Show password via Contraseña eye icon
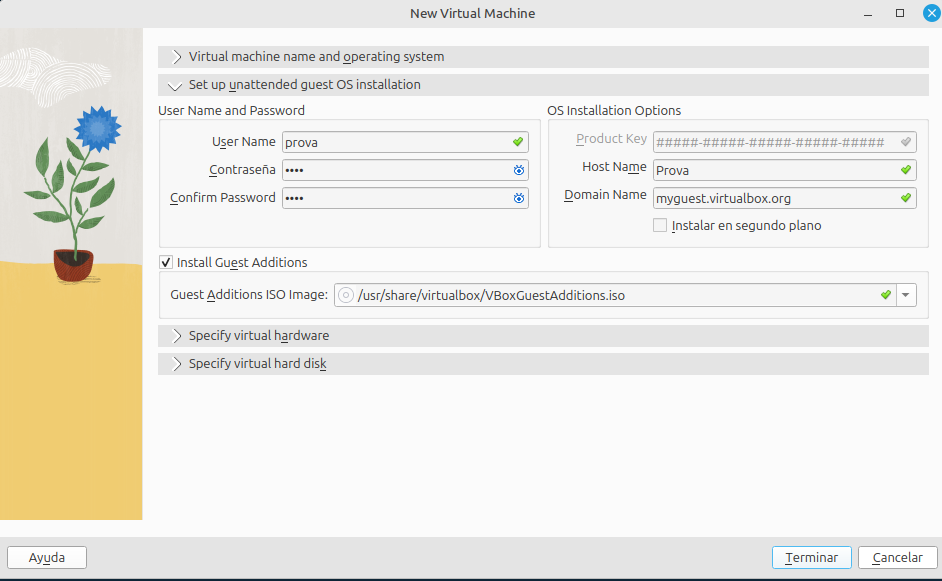Screen dimensions: 942x581 pyautogui.click(x=518, y=170)
